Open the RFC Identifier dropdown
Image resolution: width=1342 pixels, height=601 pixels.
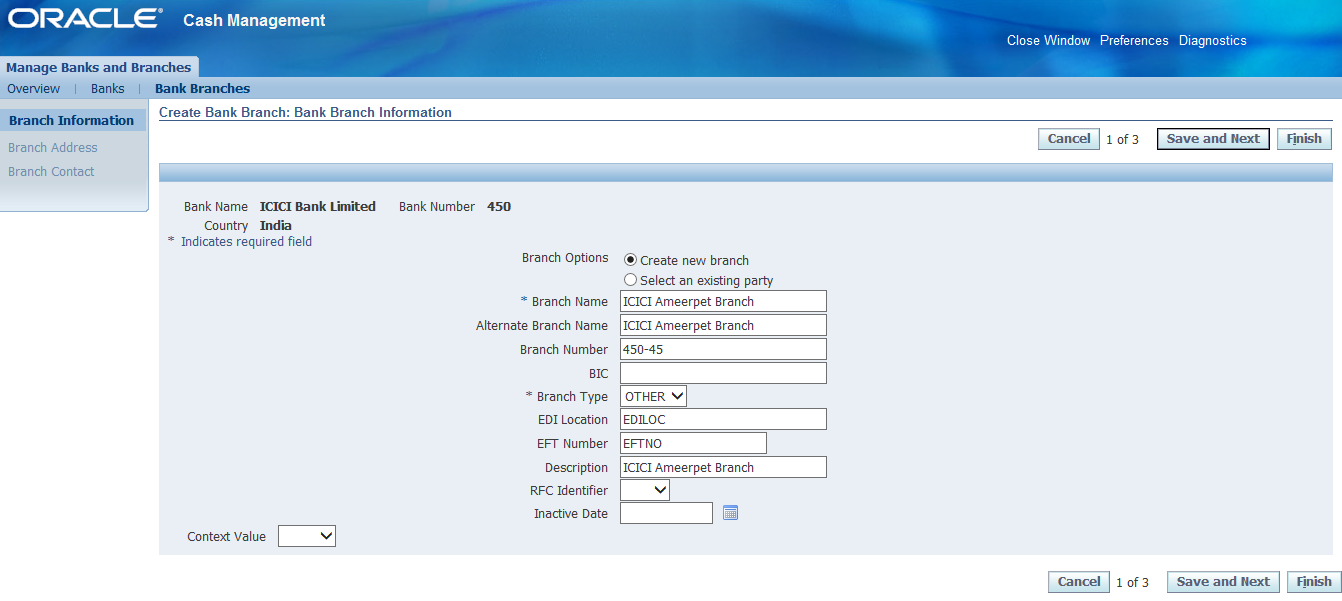(645, 490)
